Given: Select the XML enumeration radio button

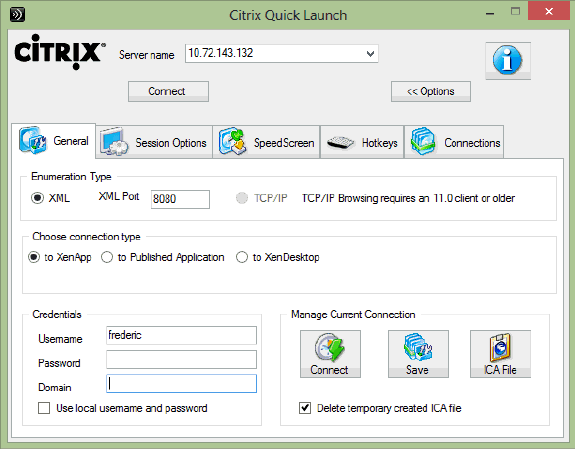Looking at the screenshot, I should tap(37, 198).
